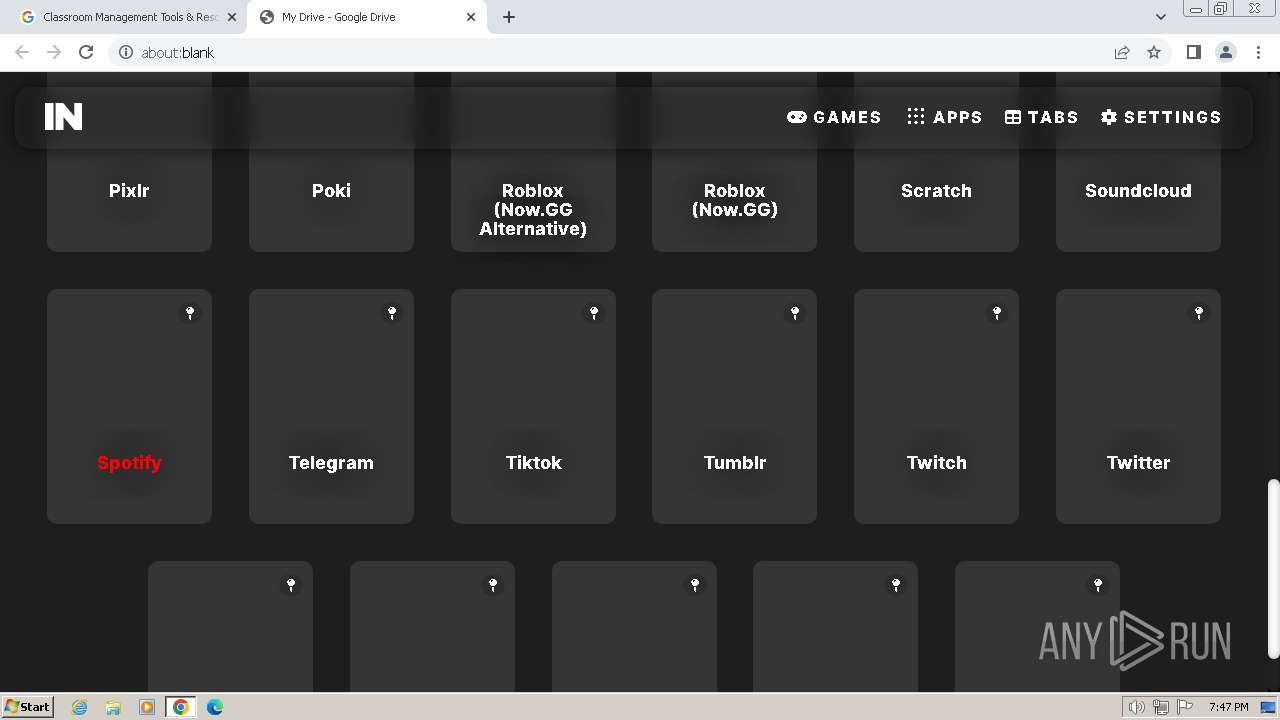This screenshot has width=1280, height=720.
Task: Open a new browser tab
Action: pos(508,17)
